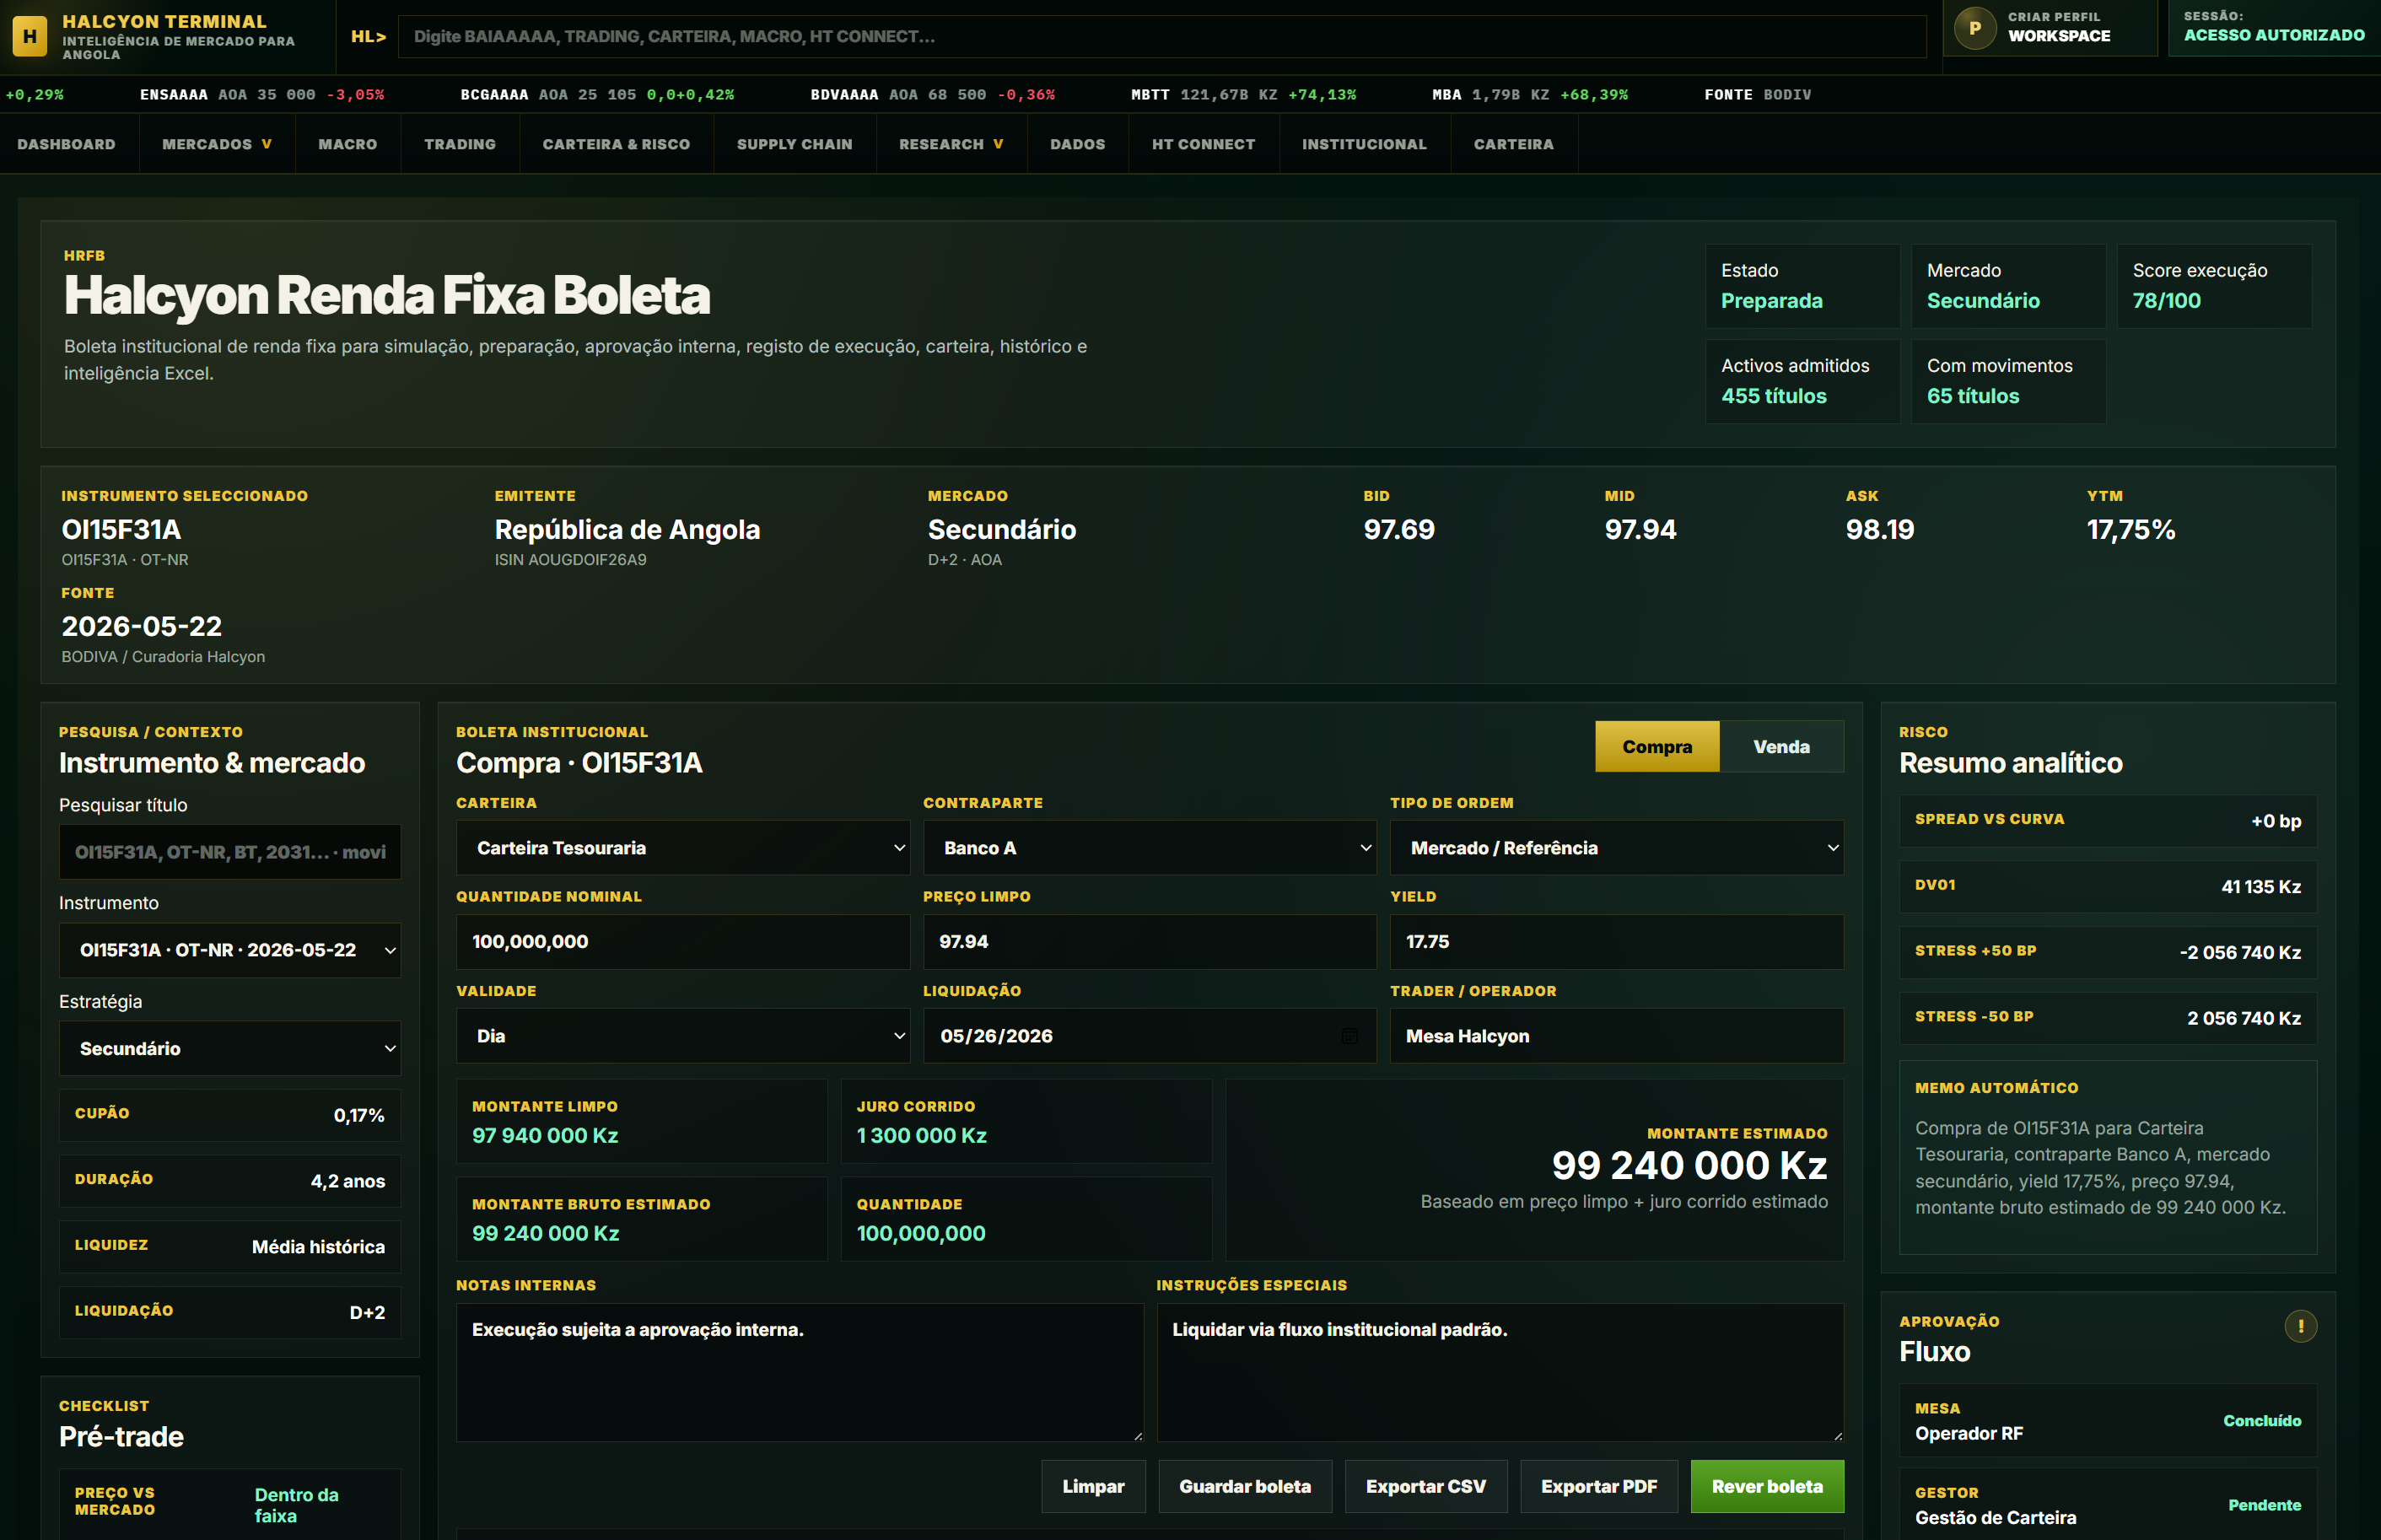Click the Mesa Operador RF Concluído row

point(2108,1421)
